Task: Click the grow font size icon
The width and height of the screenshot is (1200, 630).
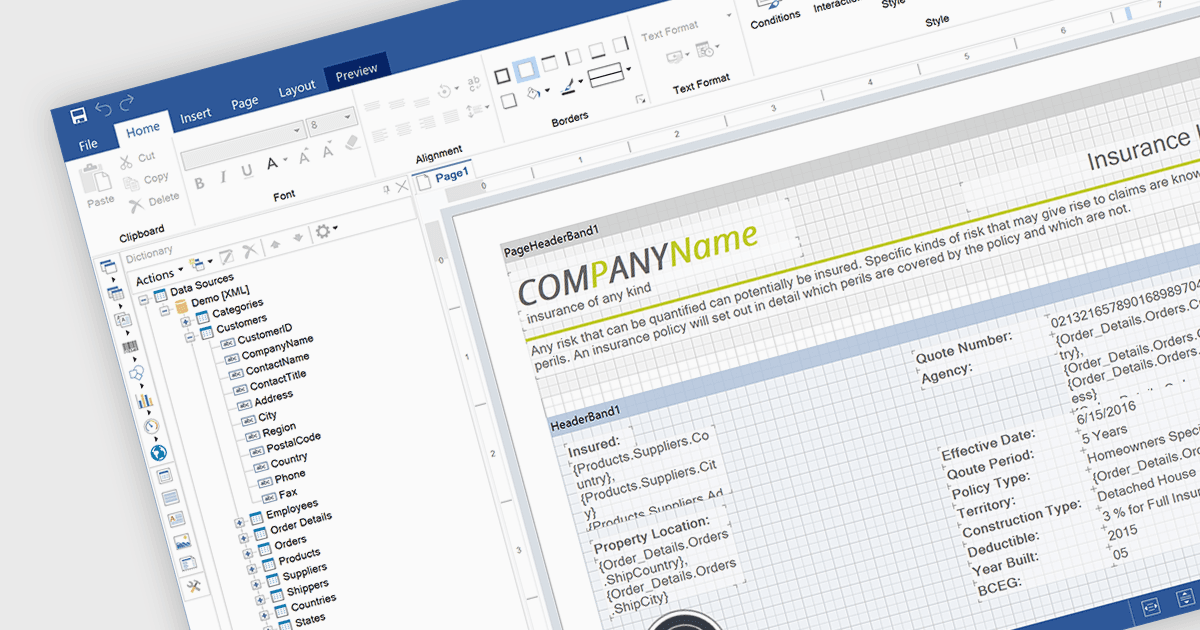Action: pos(302,155)
